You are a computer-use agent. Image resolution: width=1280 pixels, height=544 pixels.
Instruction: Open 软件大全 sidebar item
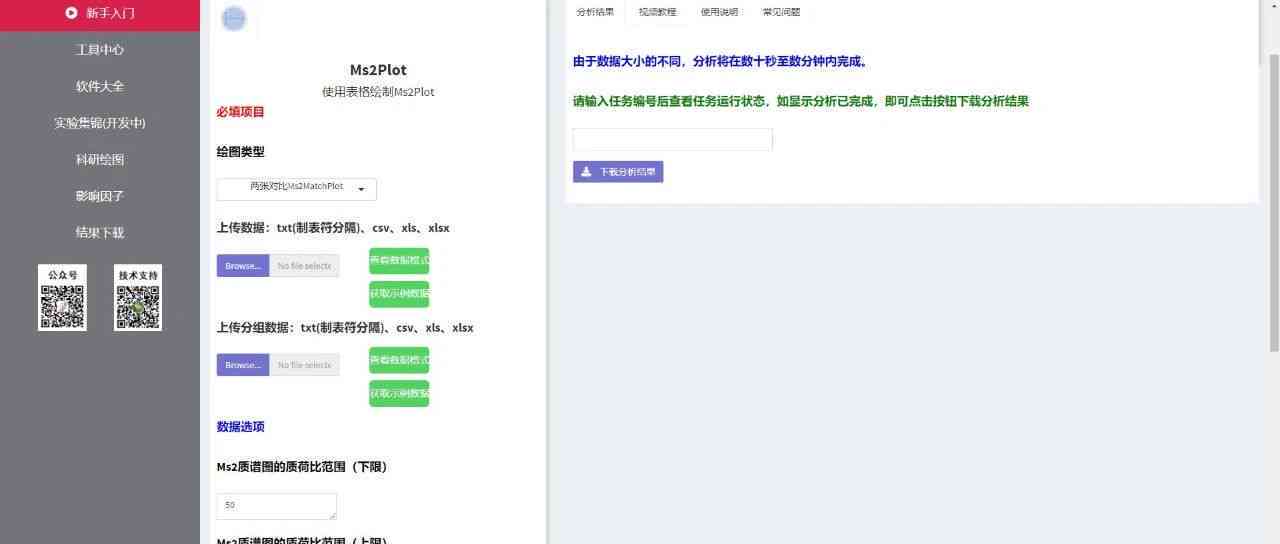pyautogui.click(x=100, y=86)
